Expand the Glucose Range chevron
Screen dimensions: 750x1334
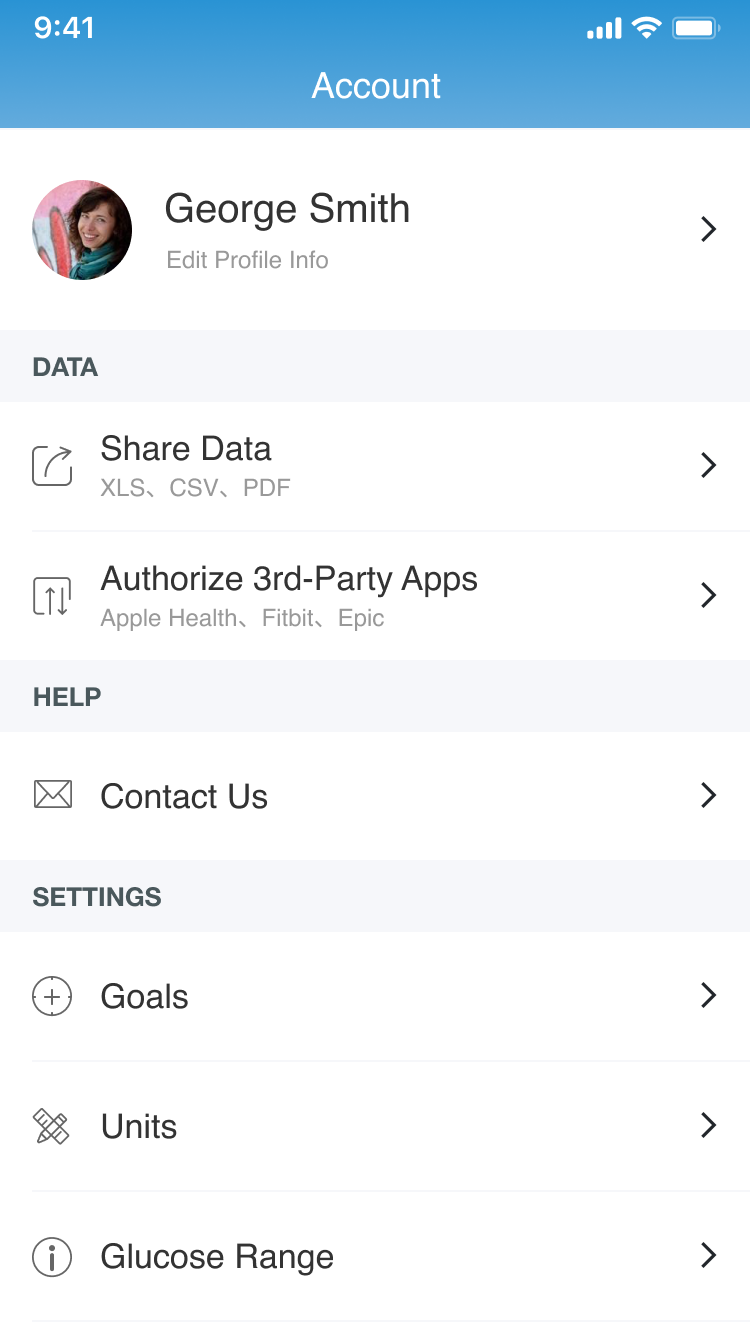[x=709, y=1255]
